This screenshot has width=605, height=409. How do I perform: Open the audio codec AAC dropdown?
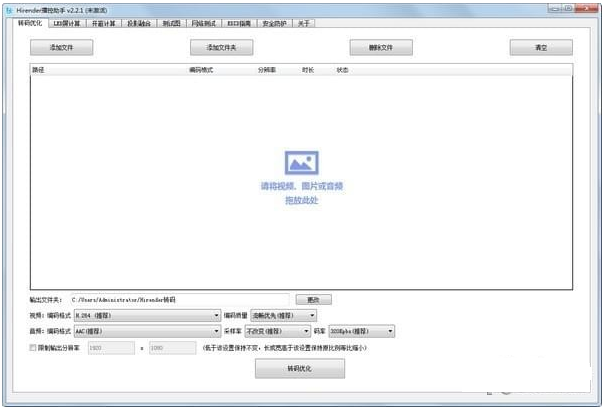pos(147,331)
